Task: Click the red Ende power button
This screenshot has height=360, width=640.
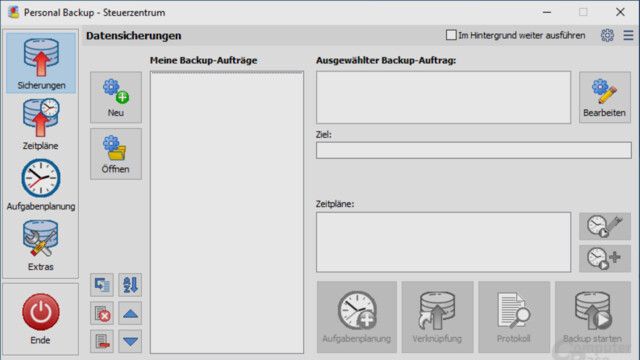Action: (x=41, y=319)
